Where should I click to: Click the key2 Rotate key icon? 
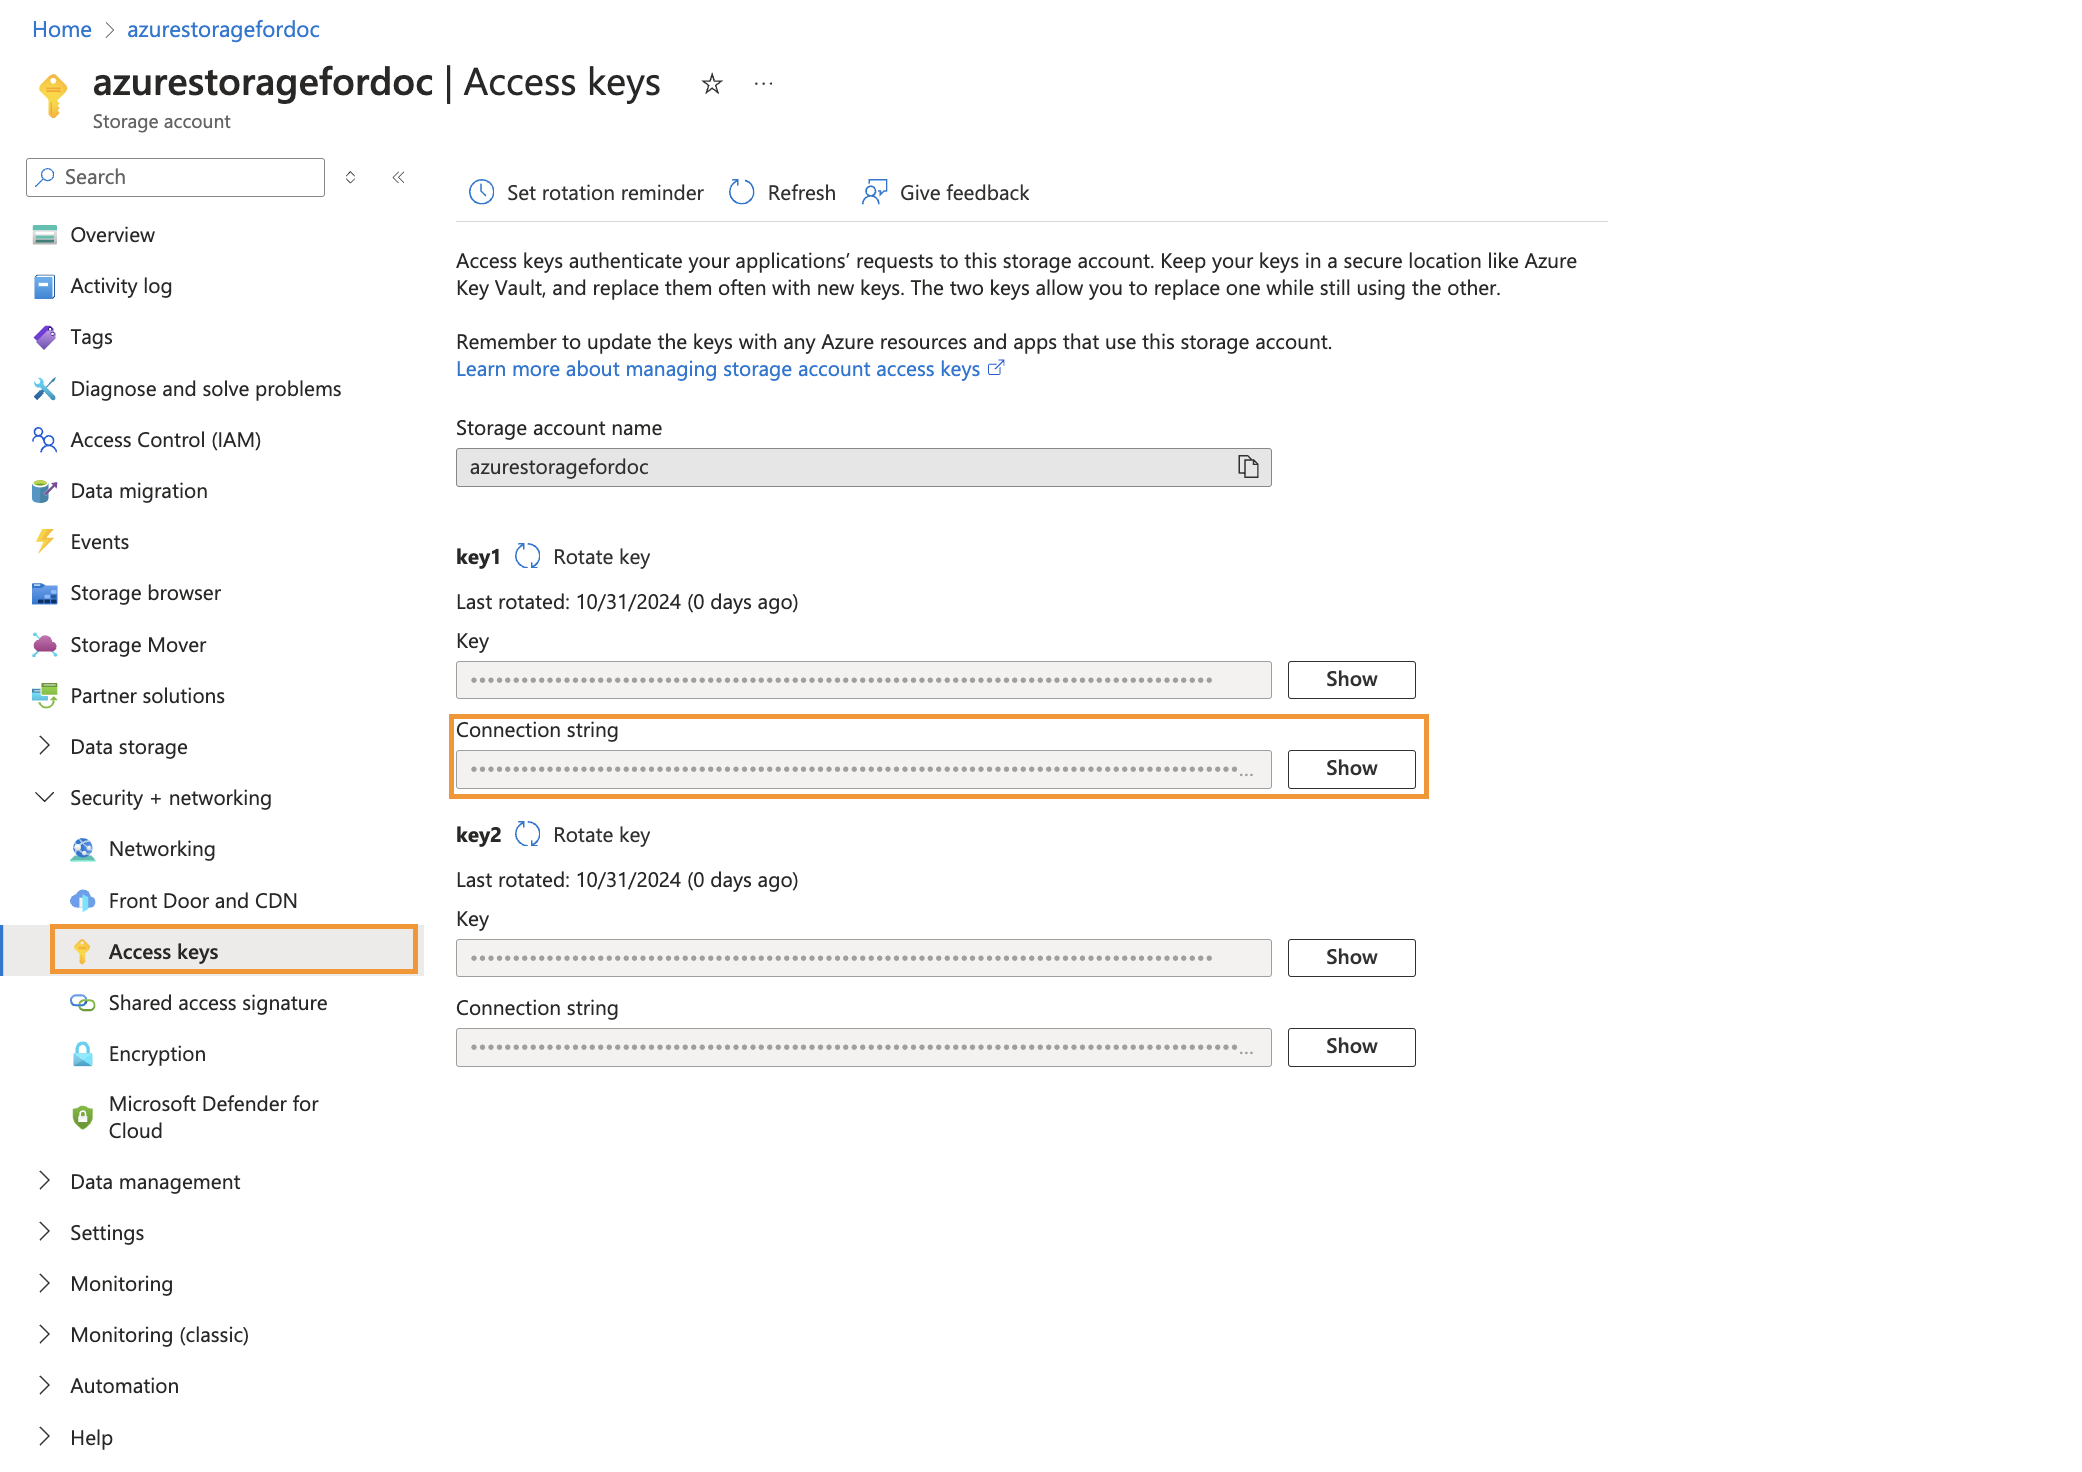[x=527, y=834]
